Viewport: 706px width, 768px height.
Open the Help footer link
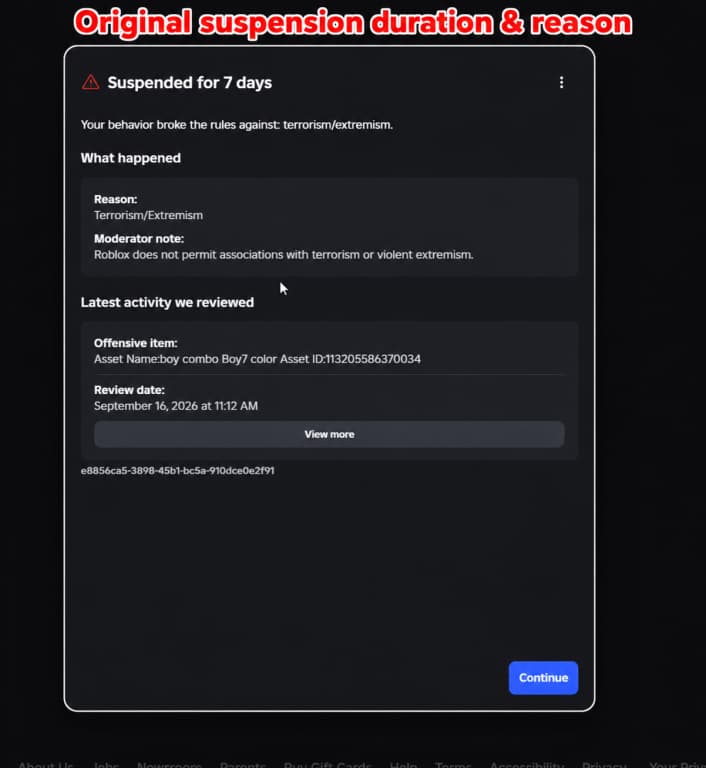click(403, 764)
